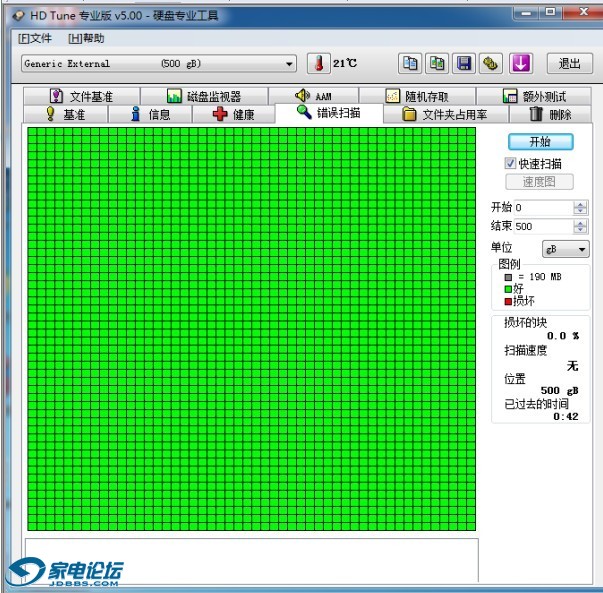The width and height of the screenshot is (603, 593).
Task: Click the temperature thermometer icon
Action: (x=318, y=63)
